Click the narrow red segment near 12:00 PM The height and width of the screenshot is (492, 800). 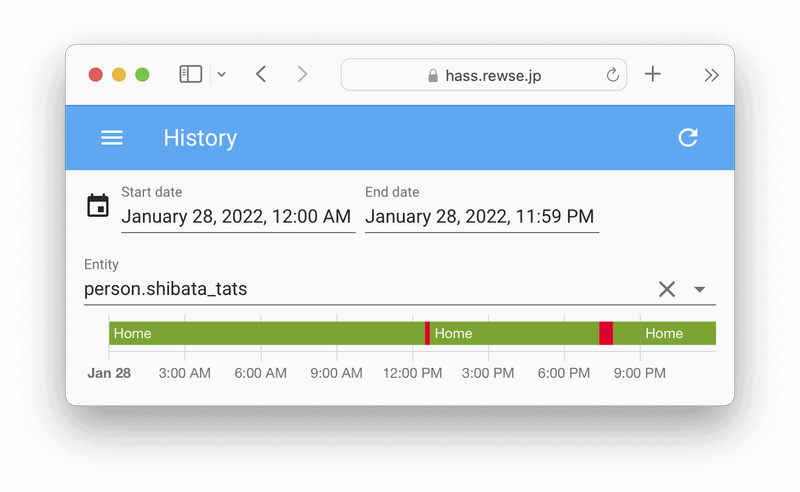pyautogui.click(x=427, y=333)
